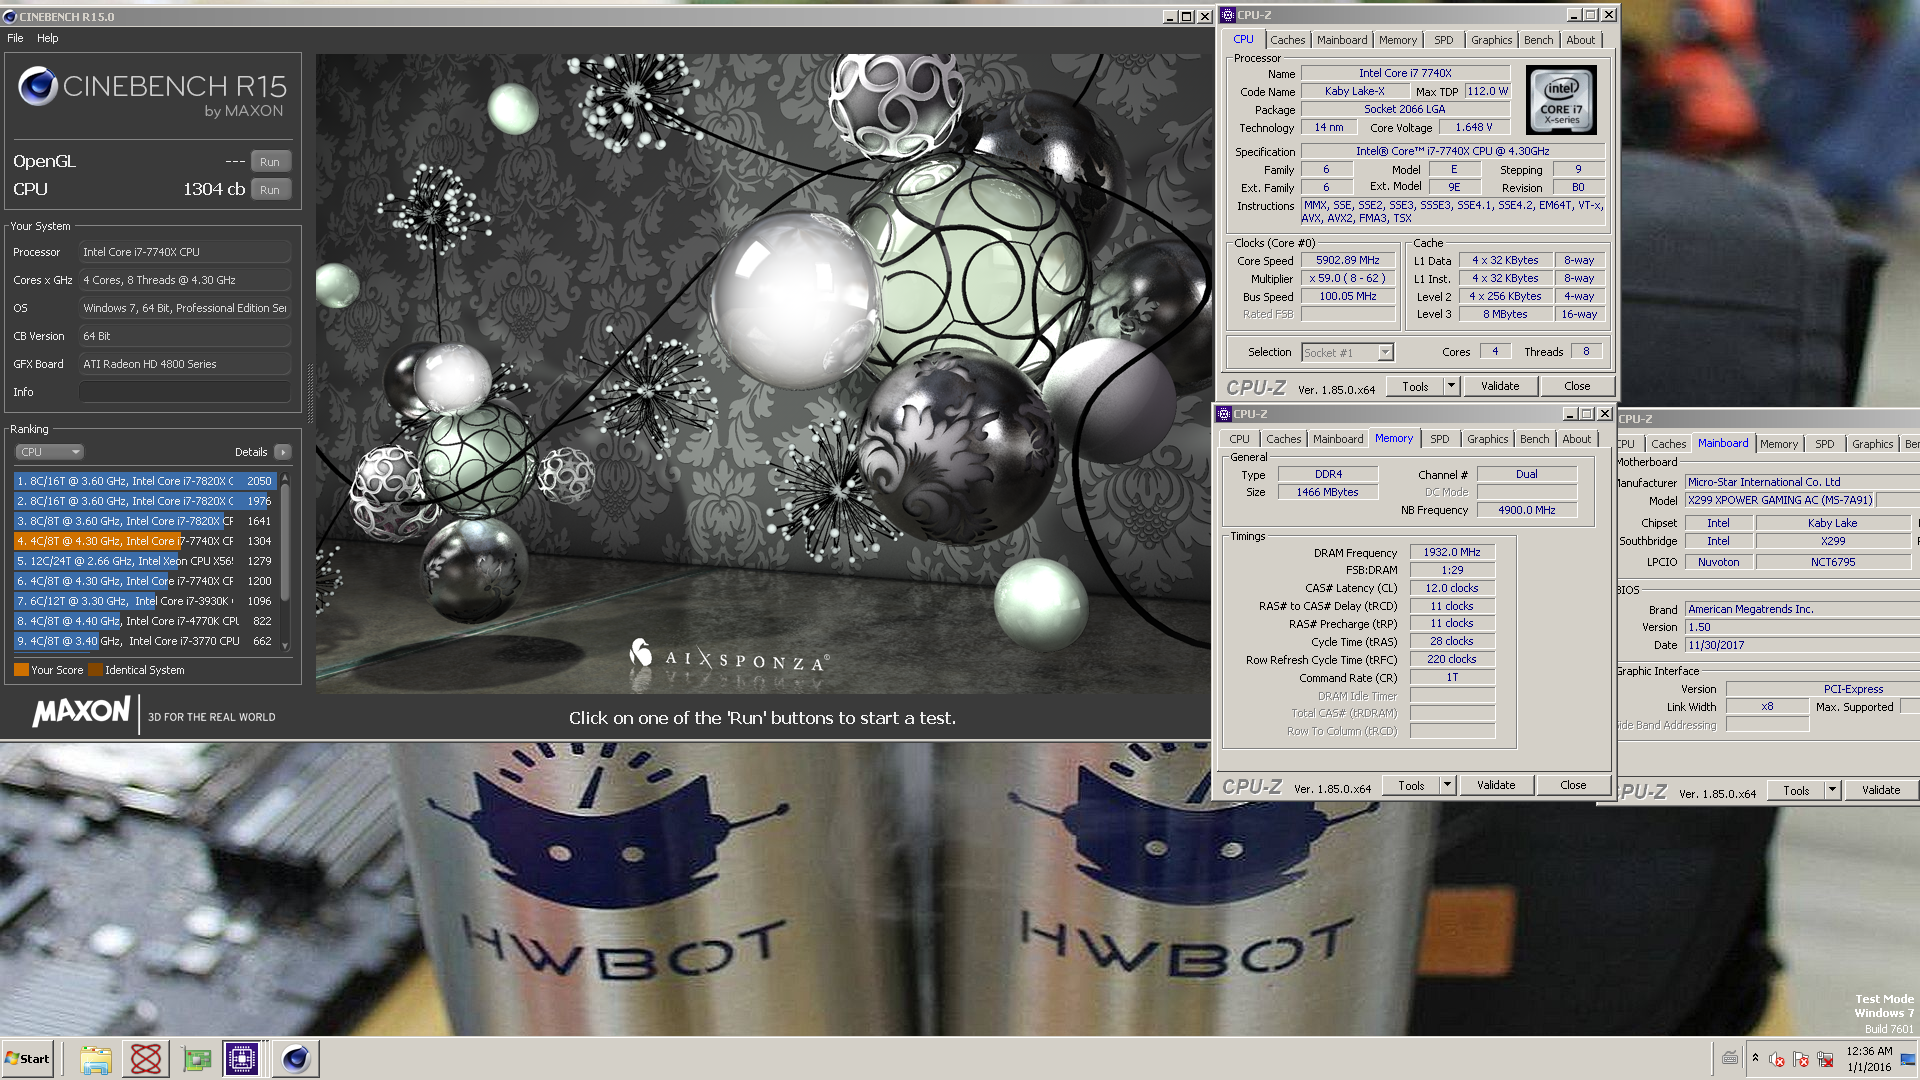The height and width of the screenshot is (1080, 1920).
Task: Open the green circuit board taskbar icon
Action: tap(196, 1059)
